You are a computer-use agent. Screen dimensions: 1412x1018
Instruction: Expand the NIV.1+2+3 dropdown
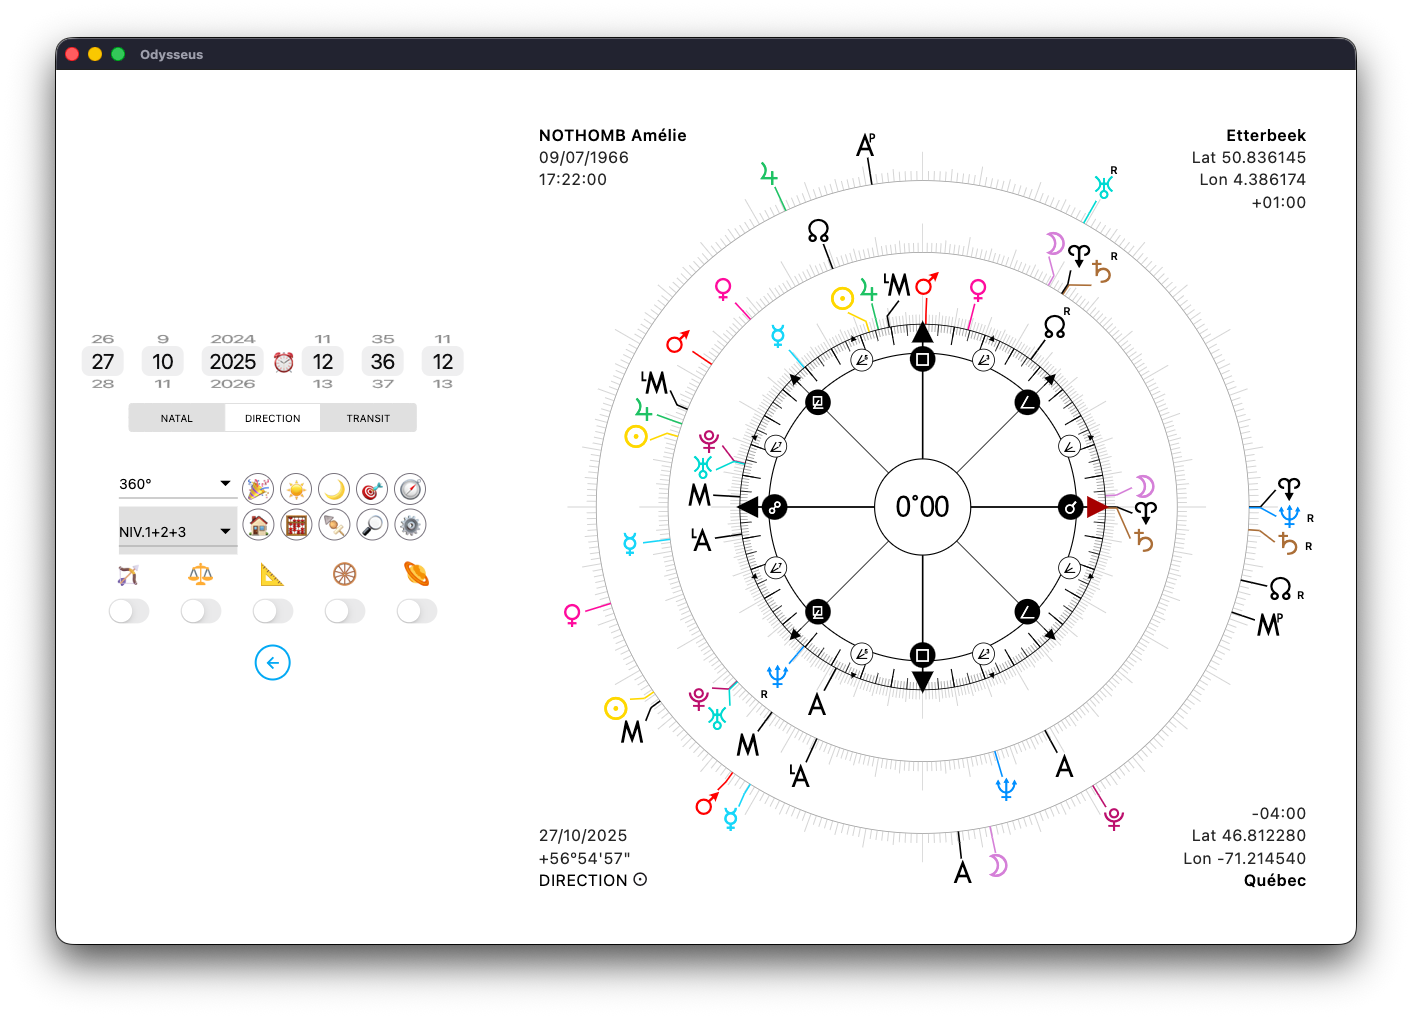tap(176, 531)
